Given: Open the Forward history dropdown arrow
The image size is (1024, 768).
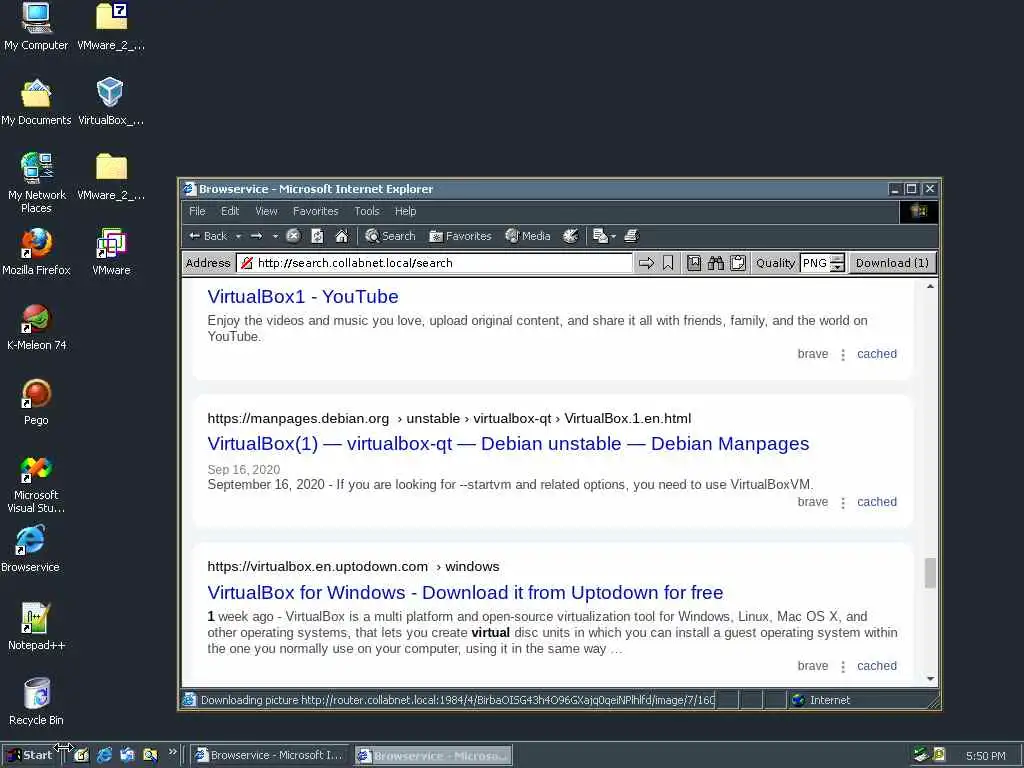Looking at the screenshot, I should point(275,236).
